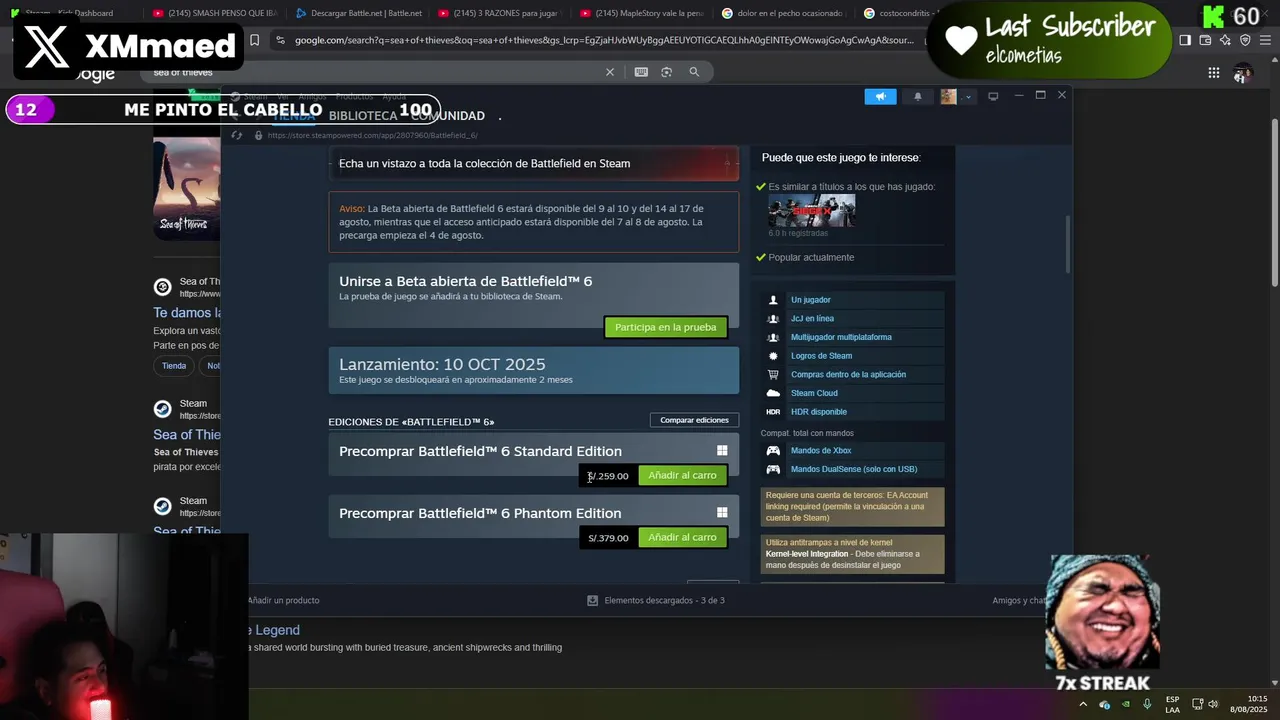Switch to dolor en el pecho tab

(x=784, y=13)
